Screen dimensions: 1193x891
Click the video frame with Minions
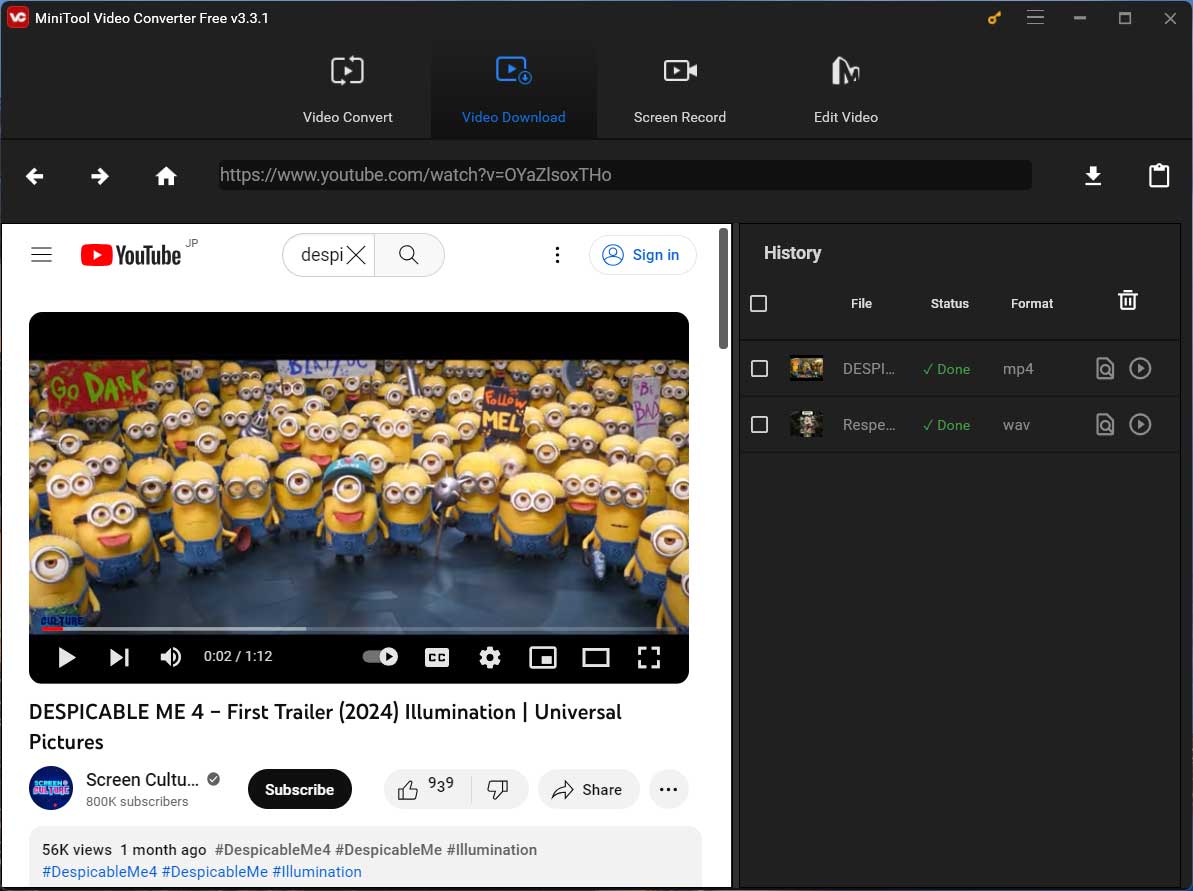[358, 495]
